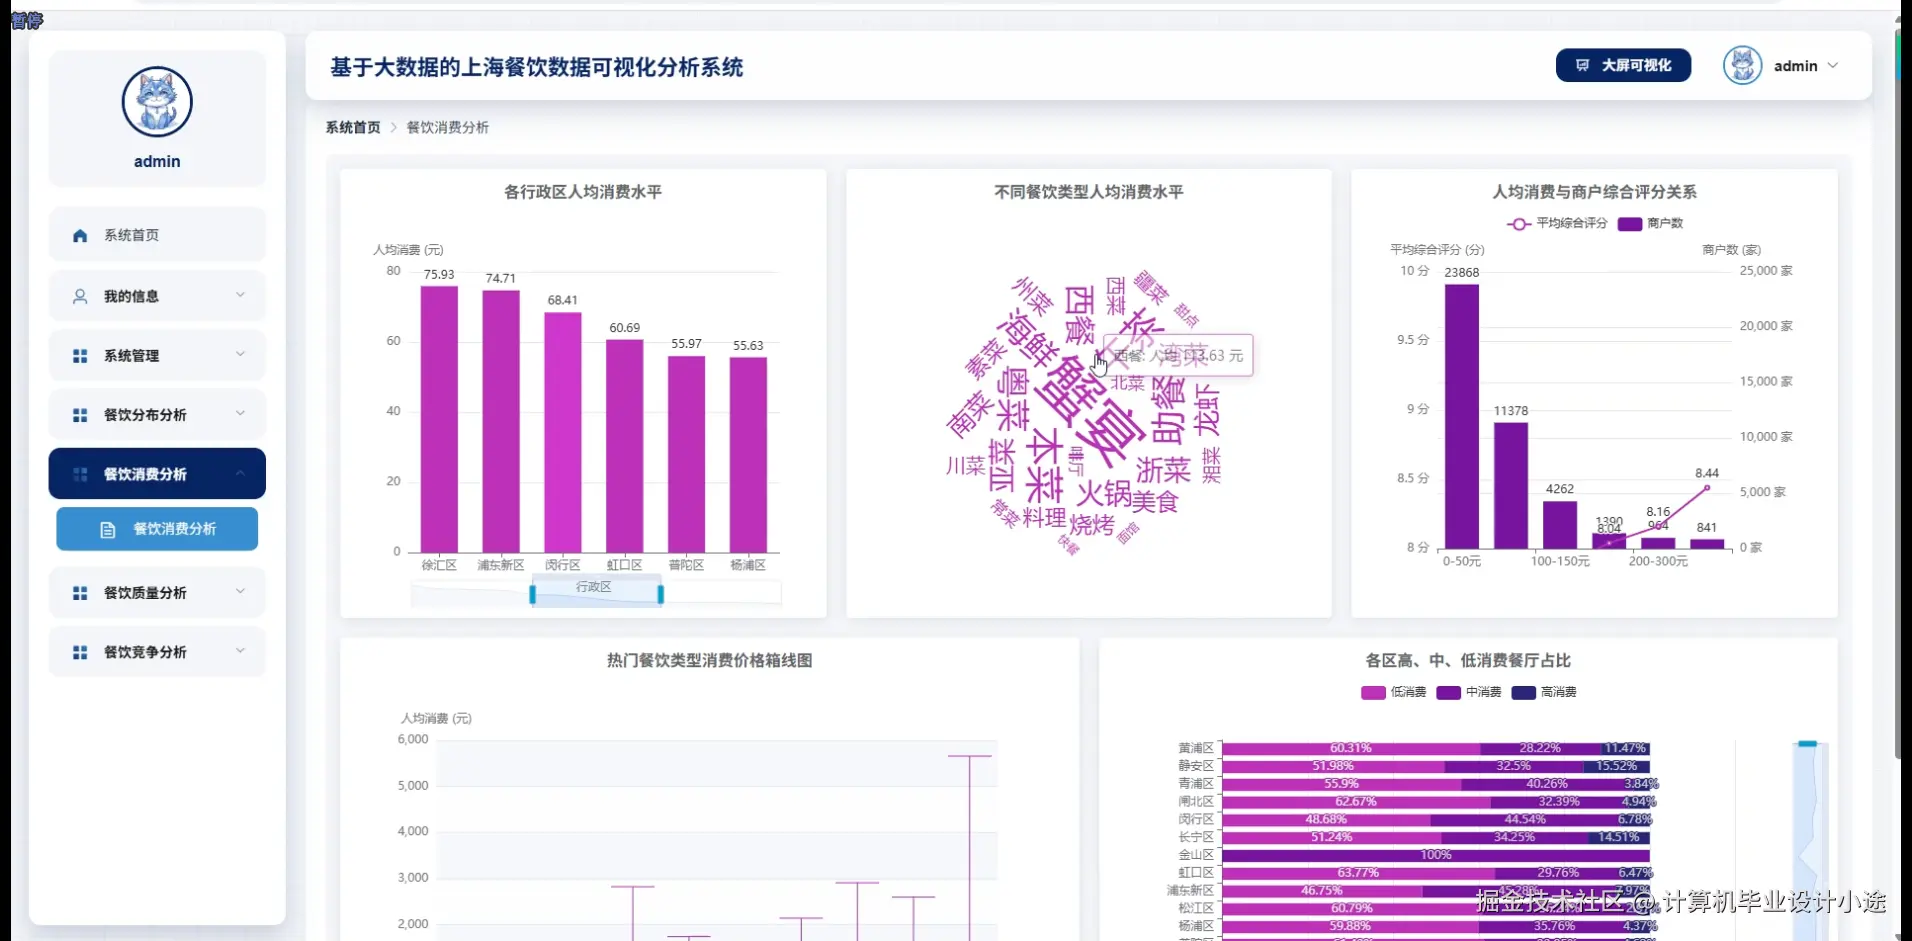Click the 杨浦区 bar valued 55.63
The width and height of the screenshot is (1912, 941).
tap(748, 455)
